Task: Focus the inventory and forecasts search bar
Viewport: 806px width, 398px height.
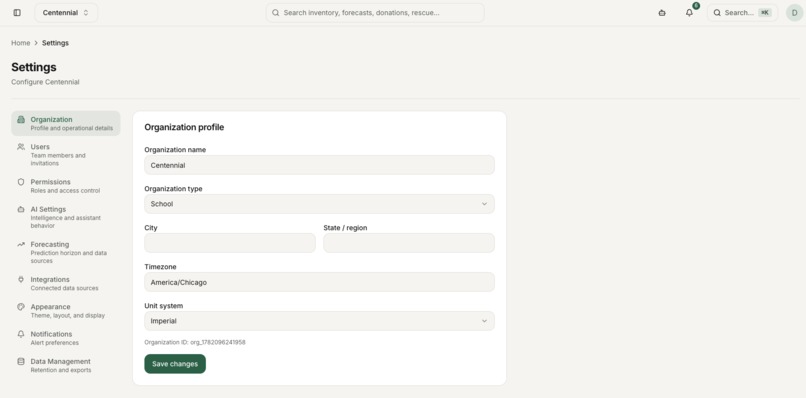Action: (x=375, y=13)
